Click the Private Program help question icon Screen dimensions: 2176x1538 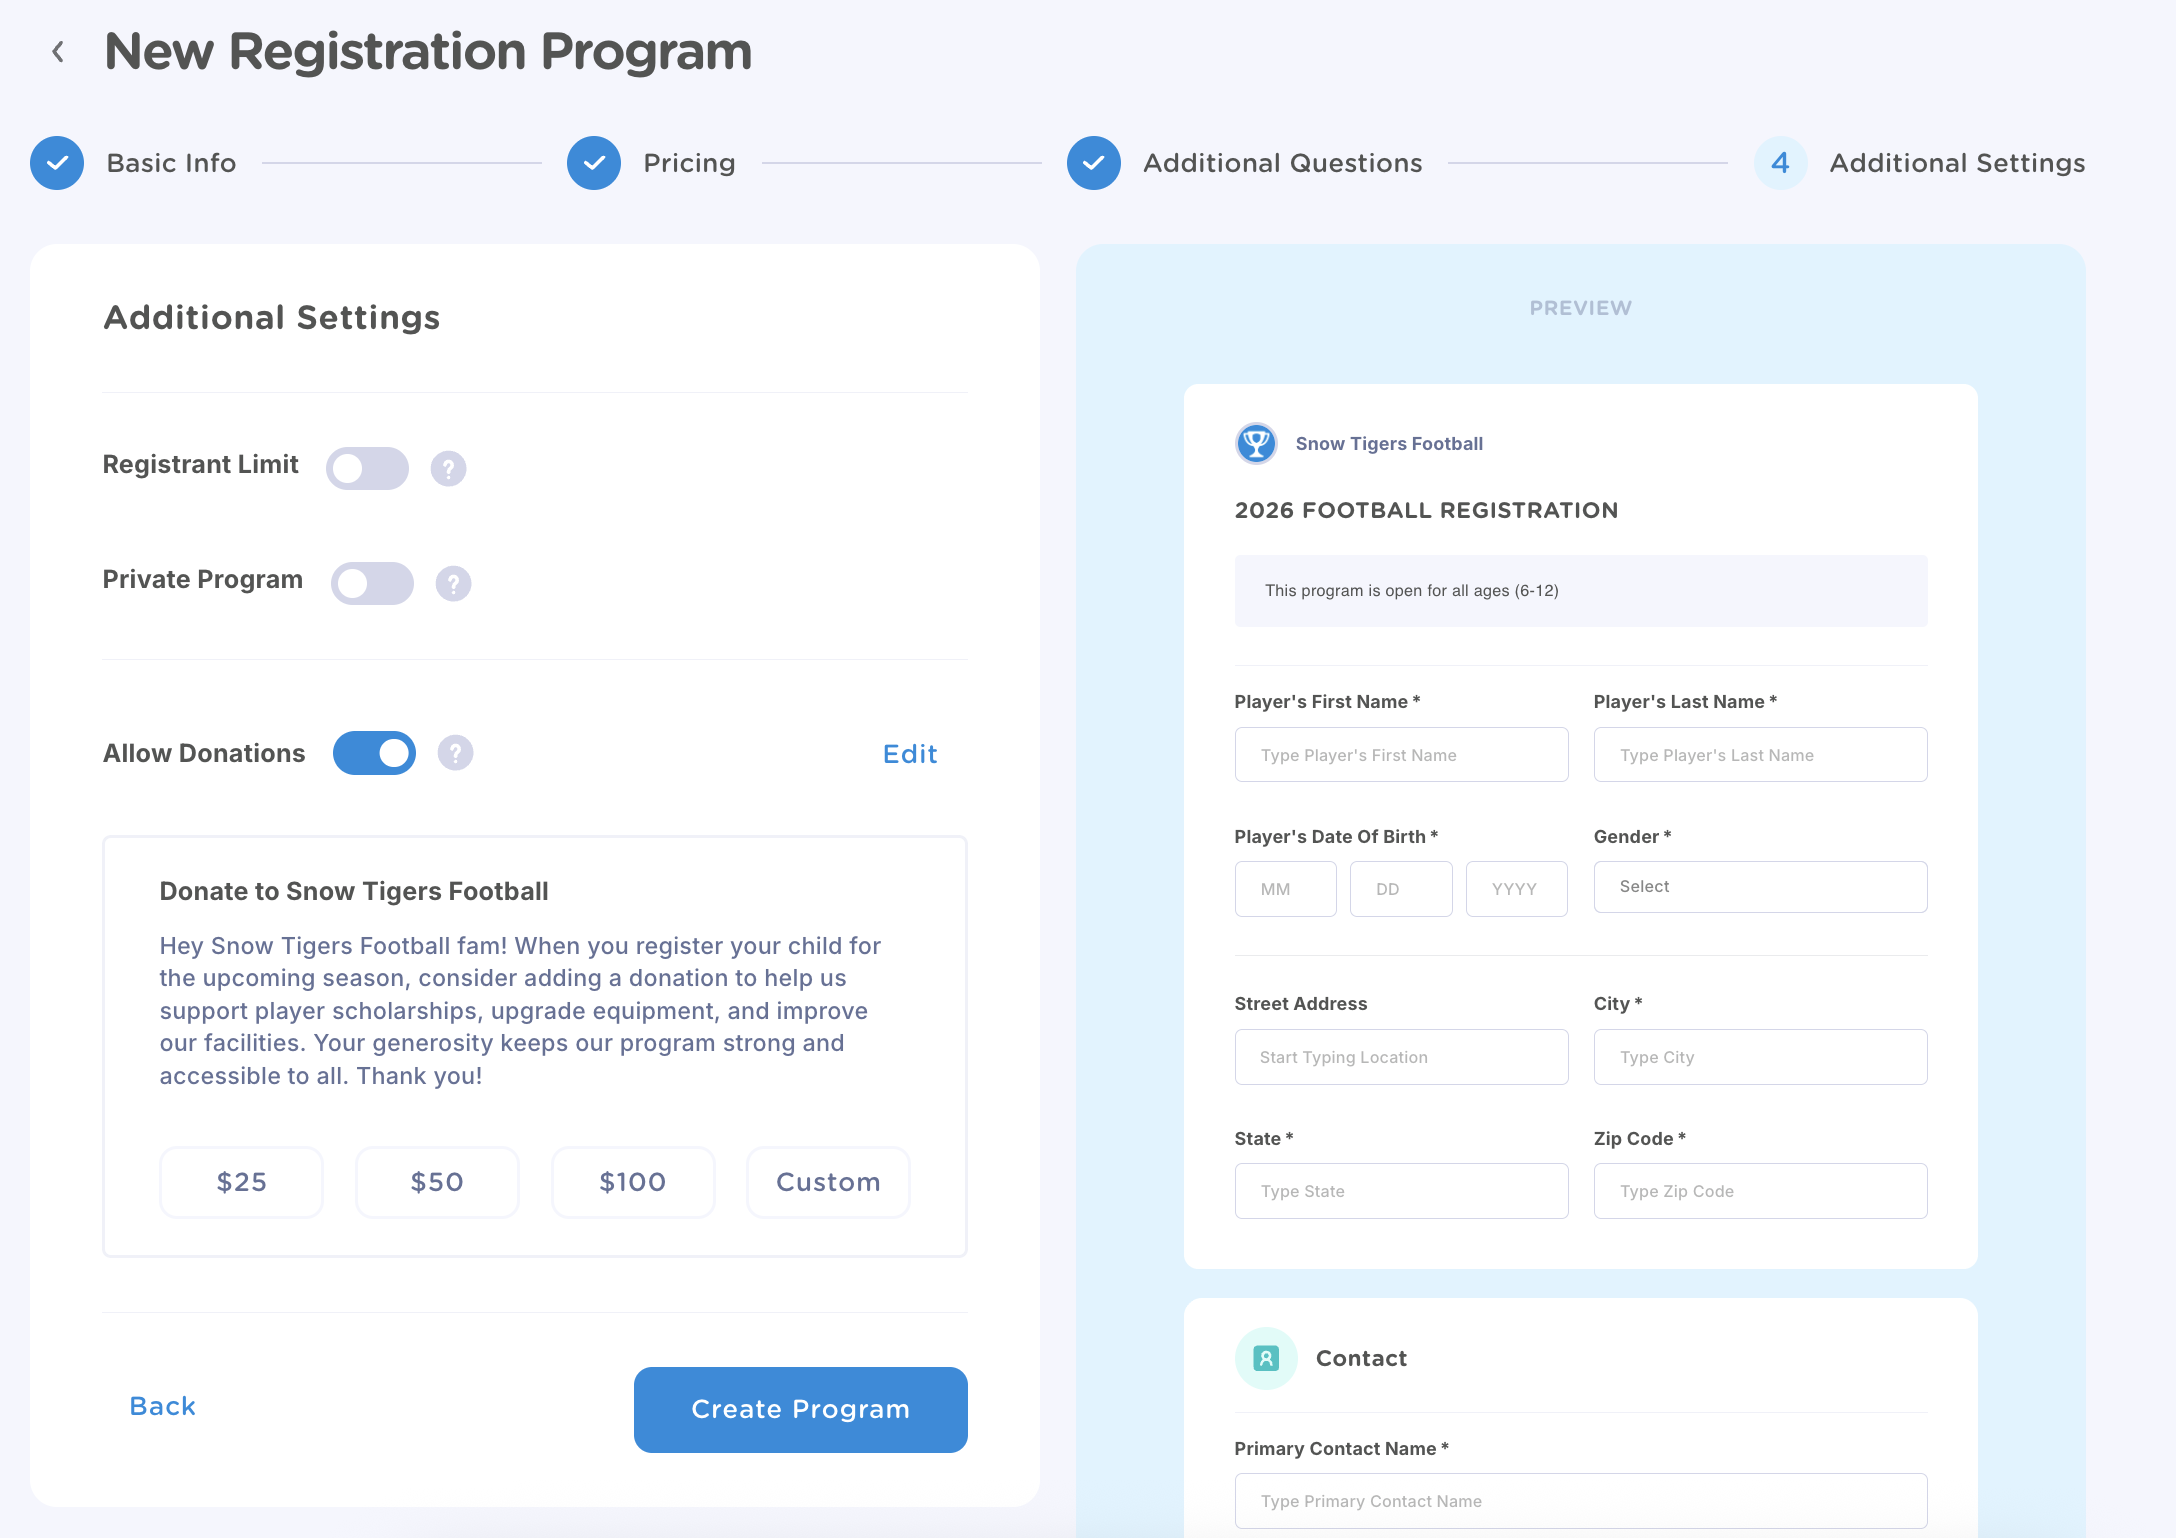(453, 583)
